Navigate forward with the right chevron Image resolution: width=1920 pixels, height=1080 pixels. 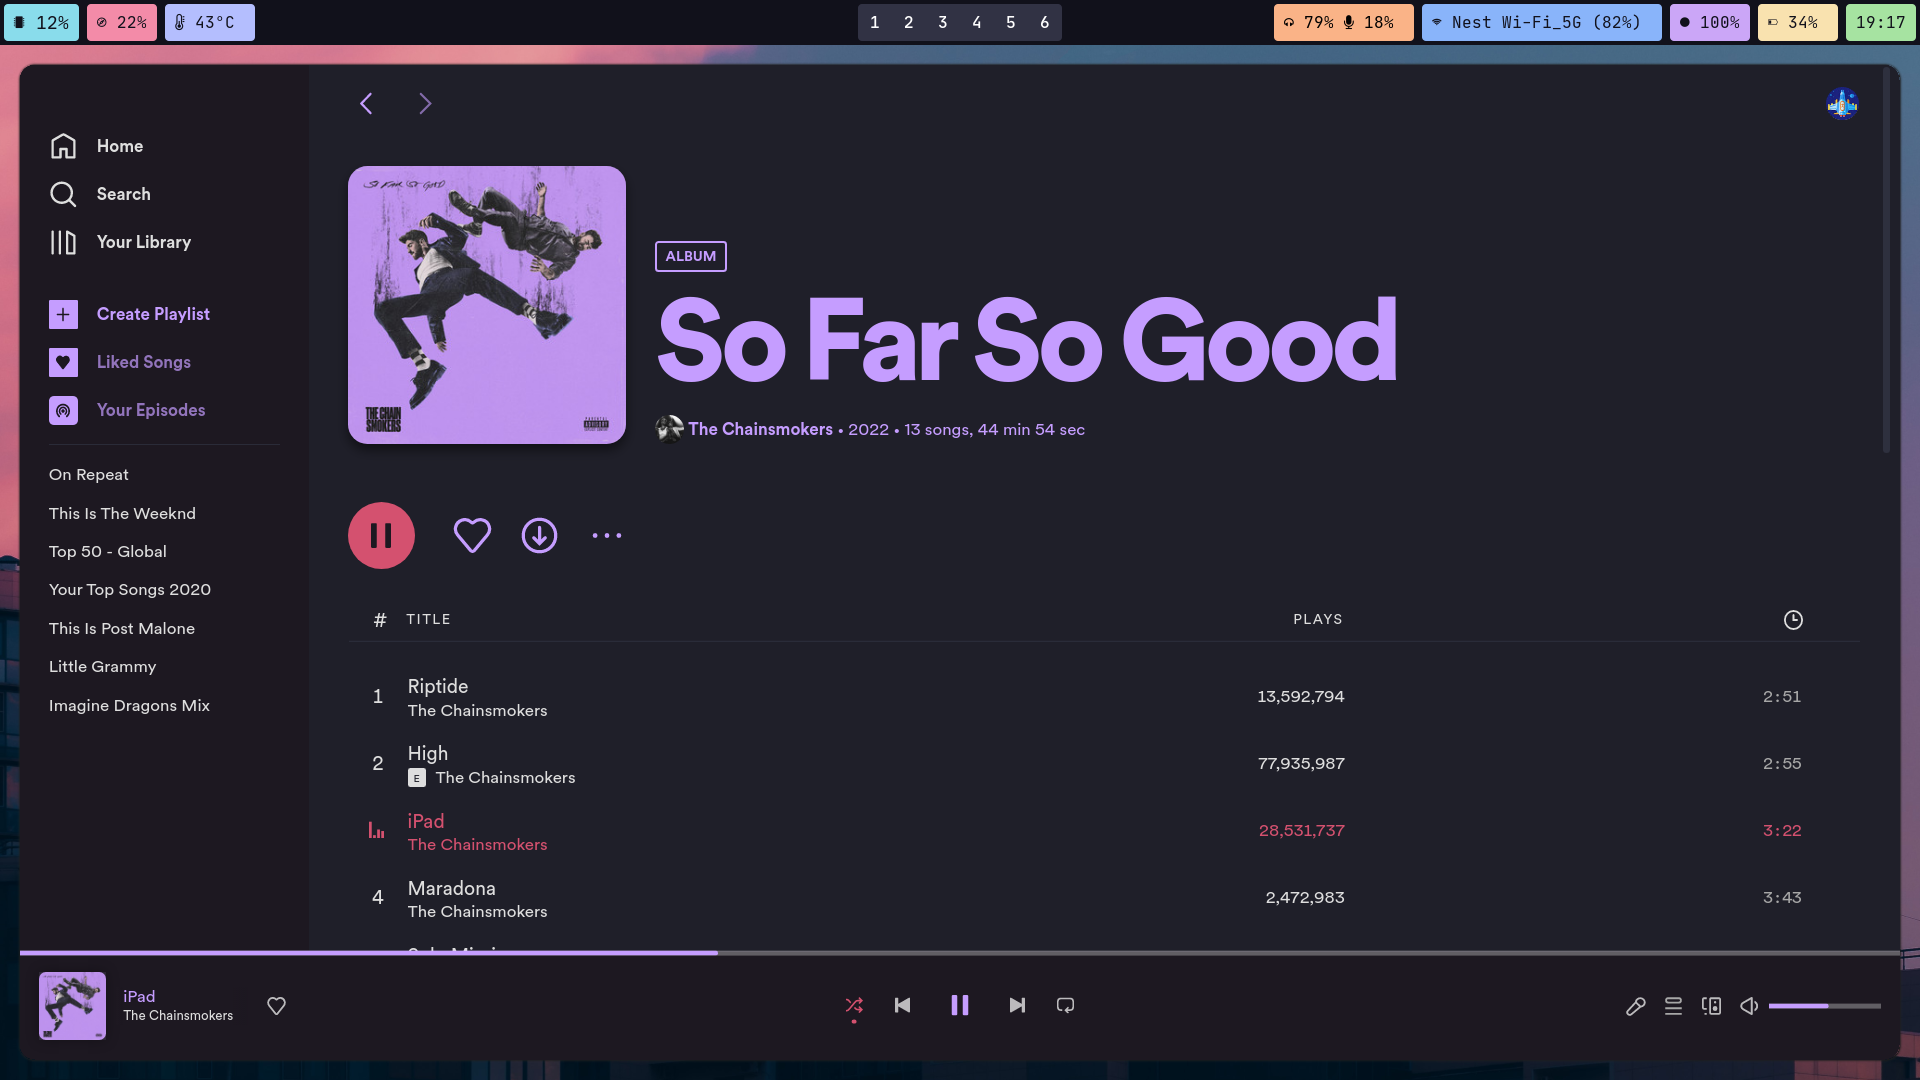click(x=425, y=104)
